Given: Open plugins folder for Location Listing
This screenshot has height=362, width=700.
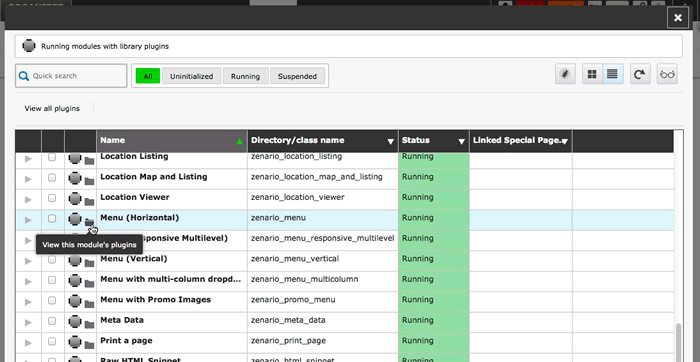Looking at the screenshot, I should [x=89, y=160].
